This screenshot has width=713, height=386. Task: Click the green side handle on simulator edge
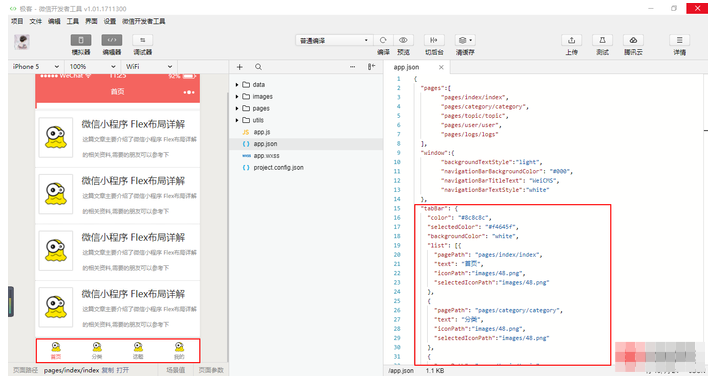11,301
